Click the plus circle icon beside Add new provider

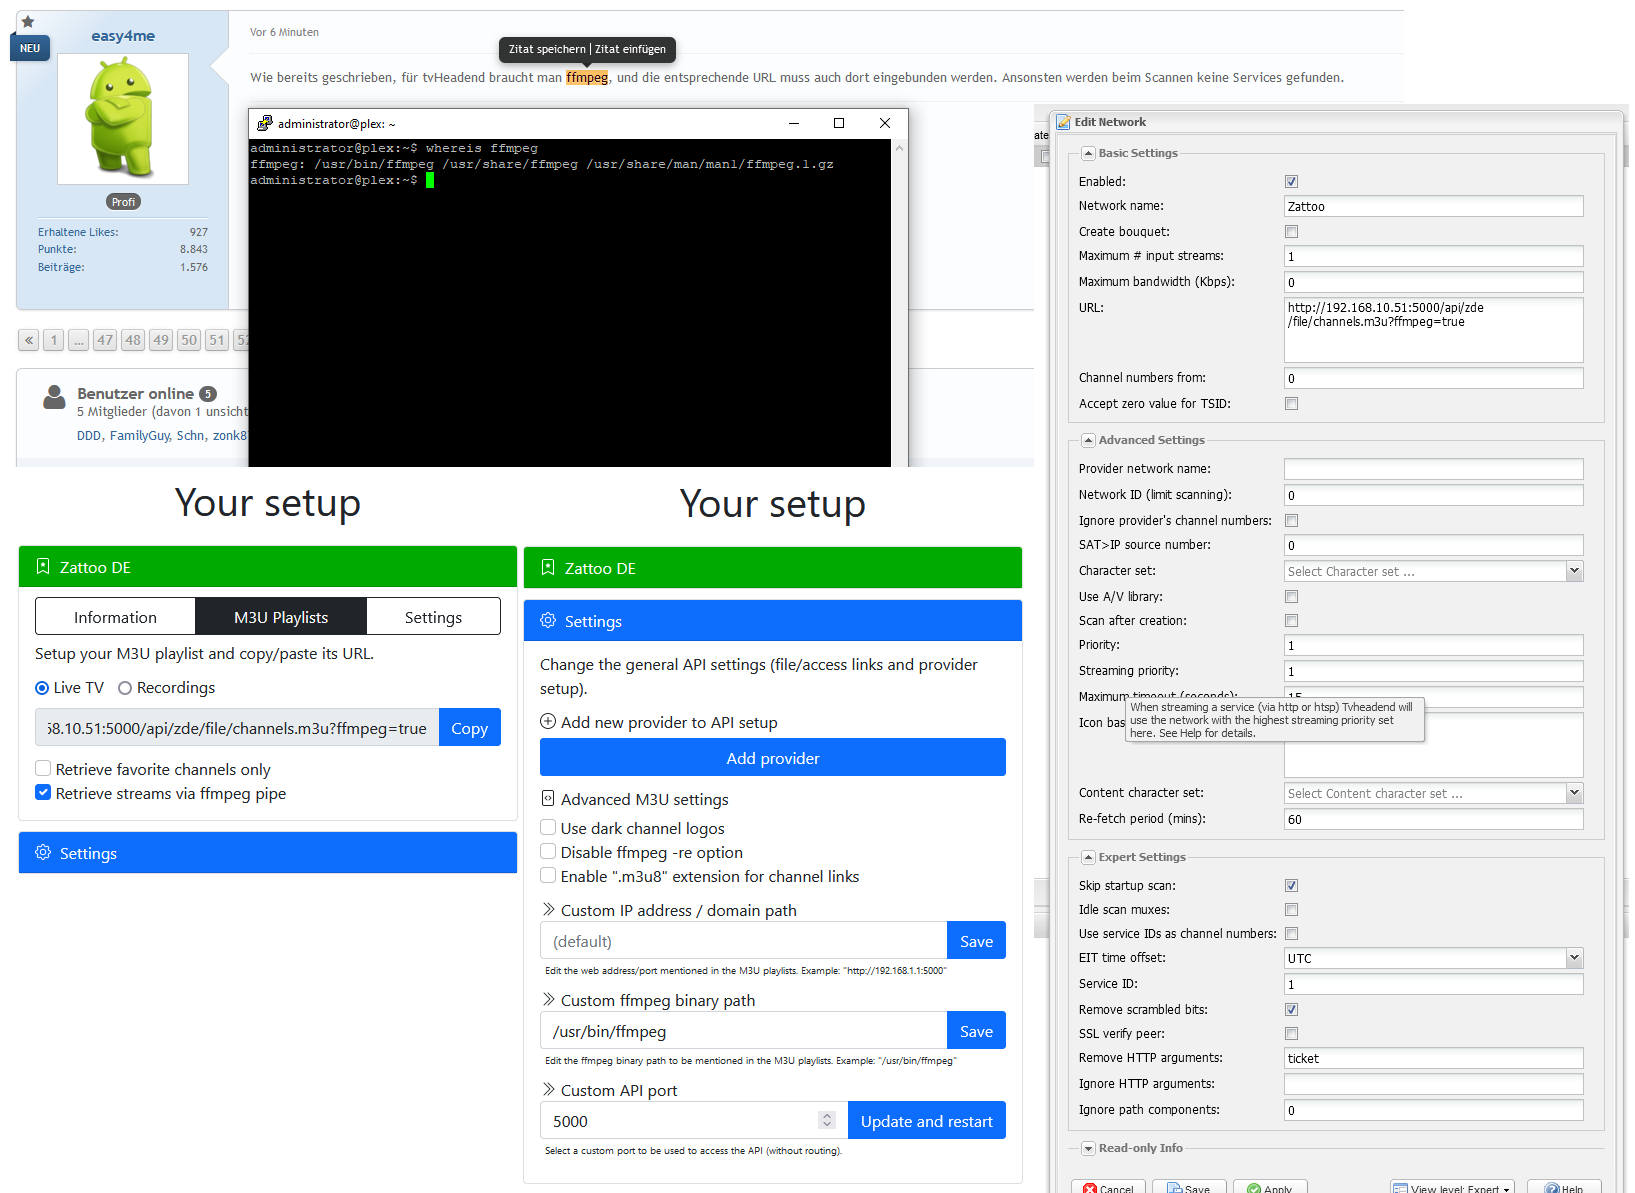tap(548, 722)
